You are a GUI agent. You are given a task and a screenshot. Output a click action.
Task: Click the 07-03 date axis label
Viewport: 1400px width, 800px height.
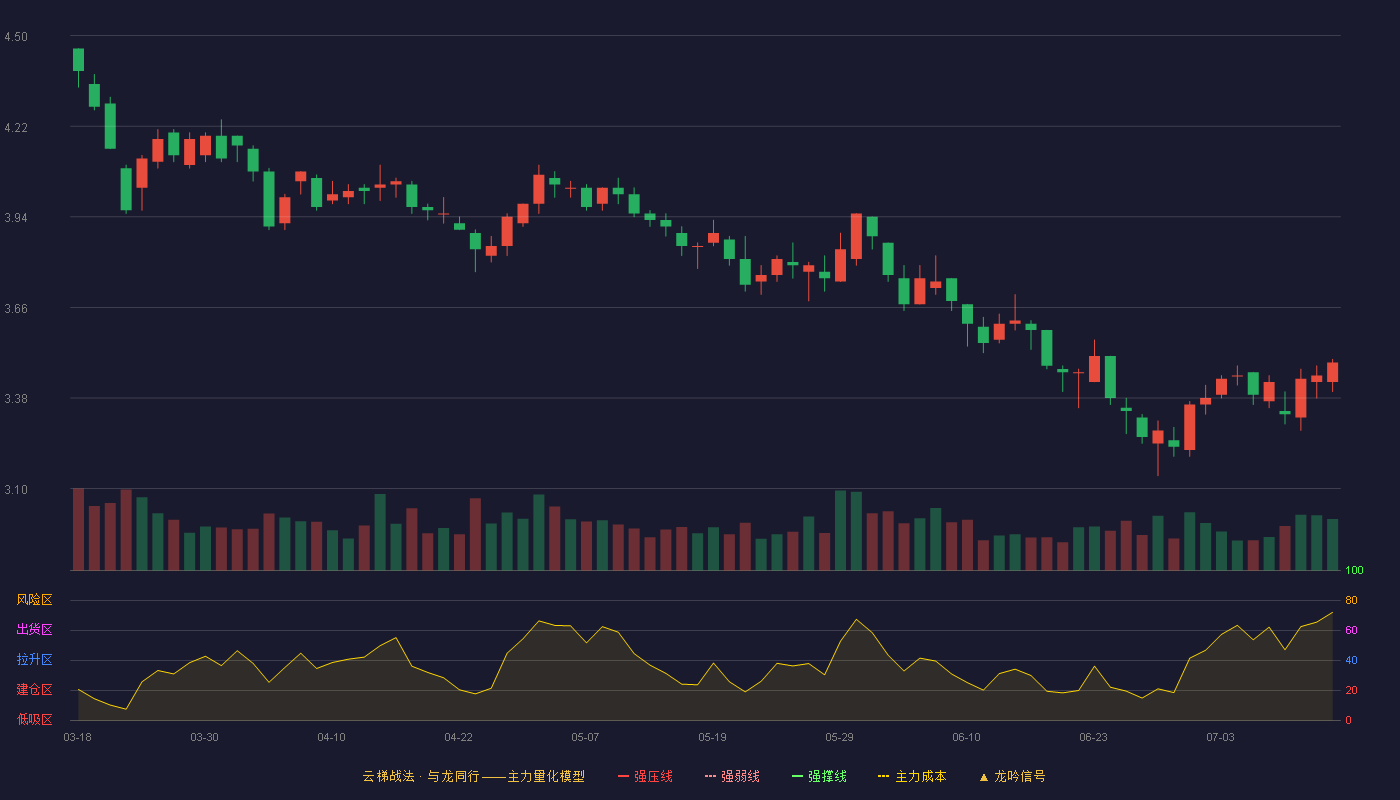point(1220,737)
